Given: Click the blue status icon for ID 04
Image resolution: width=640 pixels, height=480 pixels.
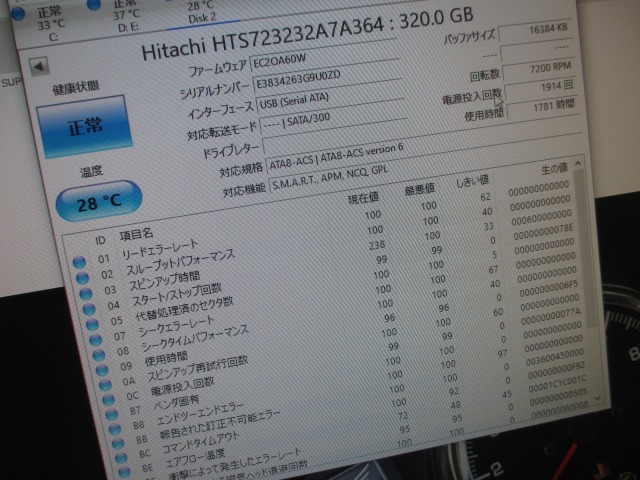Looking at the screenshot, I should 89,309.
